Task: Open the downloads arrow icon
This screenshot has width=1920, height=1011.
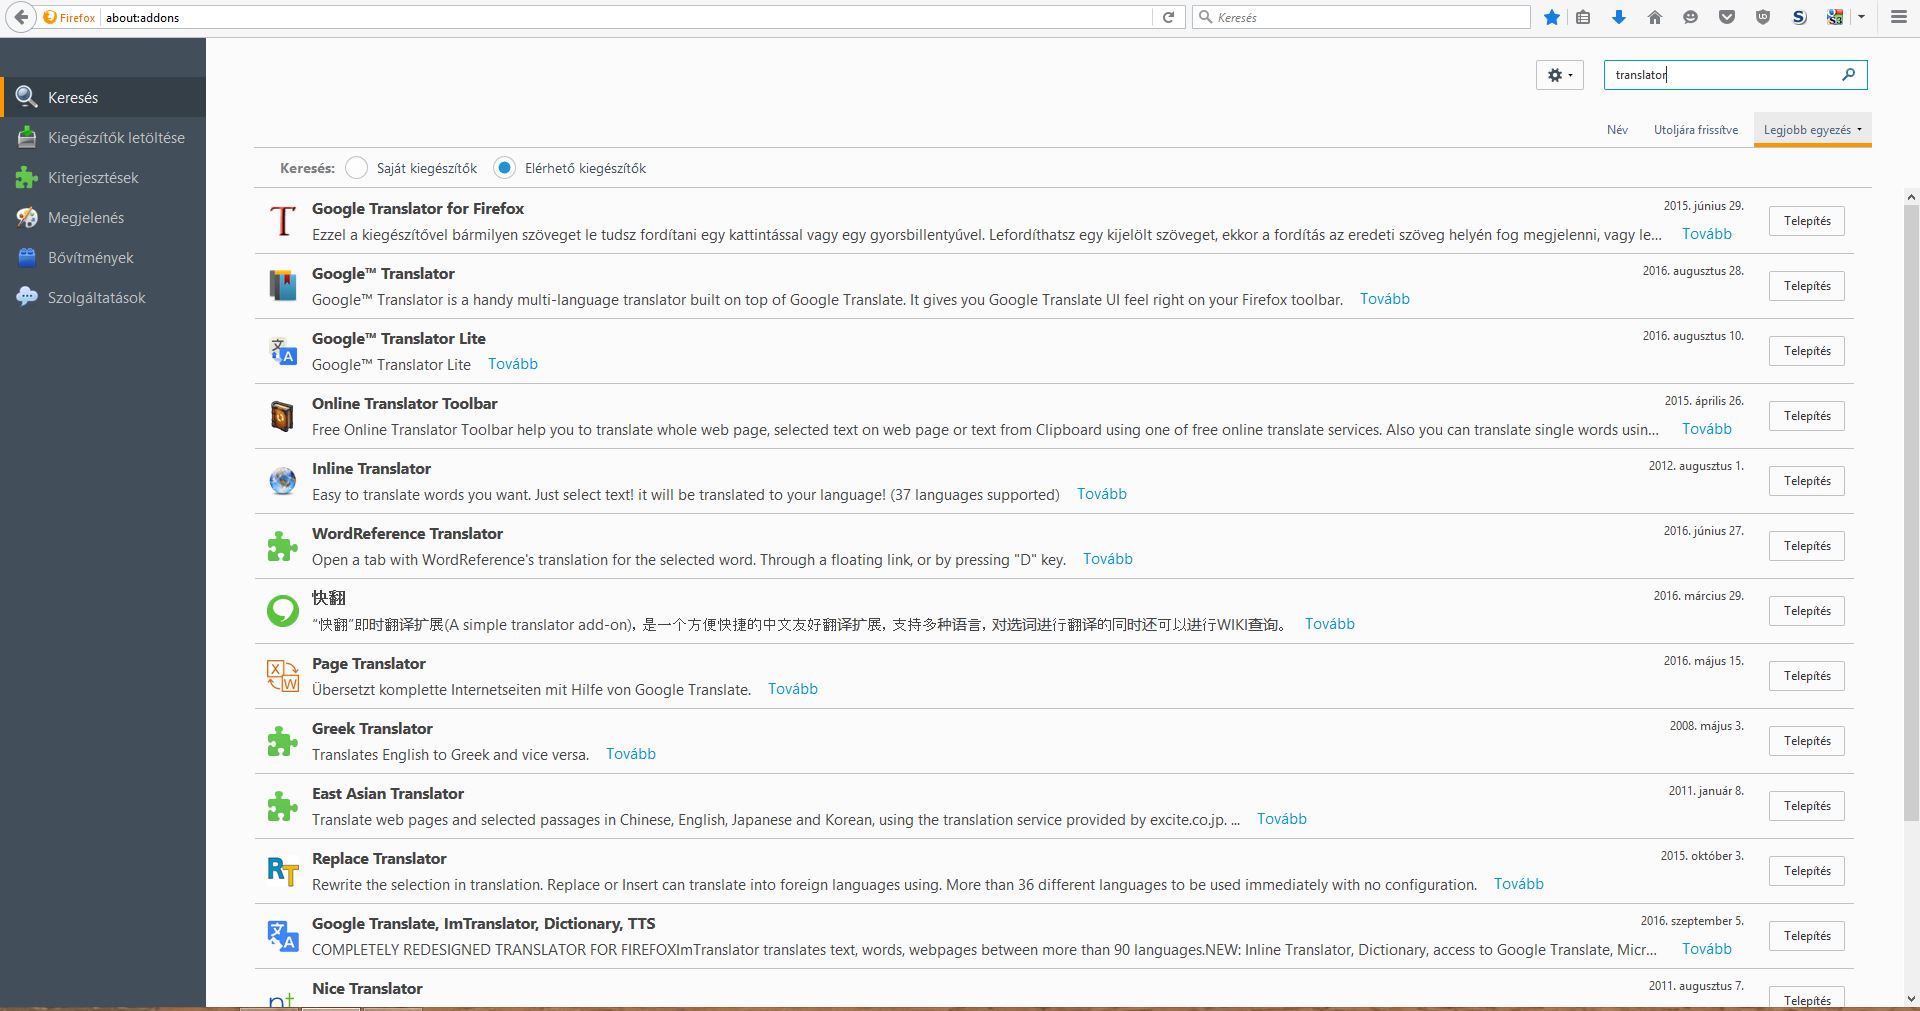Action: click(1619, 17)
